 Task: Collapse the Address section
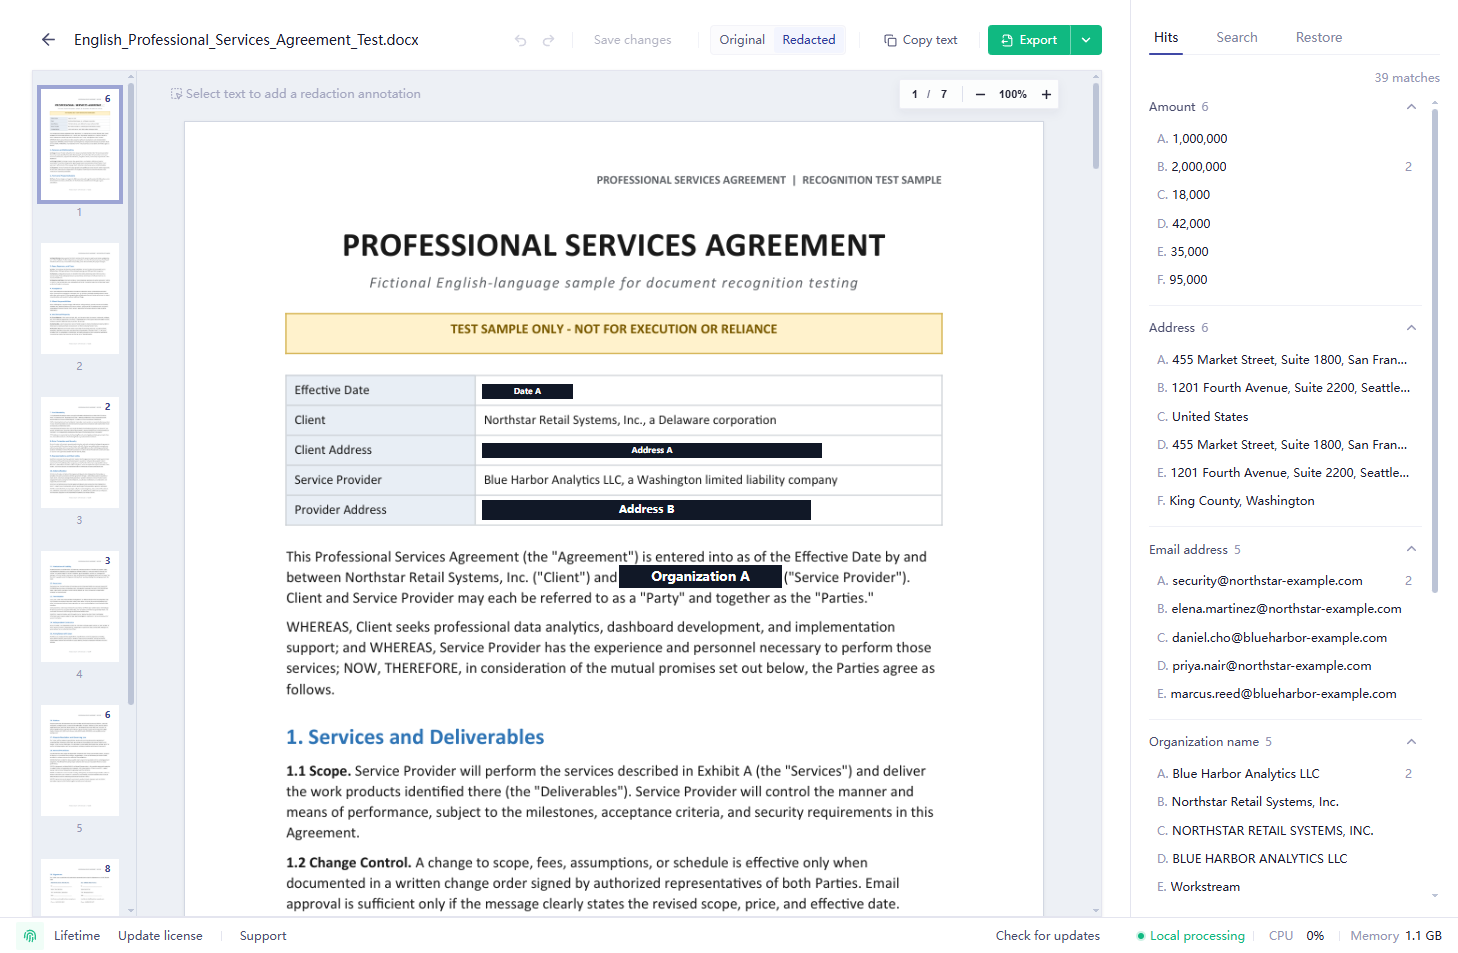coord(1411,328)
